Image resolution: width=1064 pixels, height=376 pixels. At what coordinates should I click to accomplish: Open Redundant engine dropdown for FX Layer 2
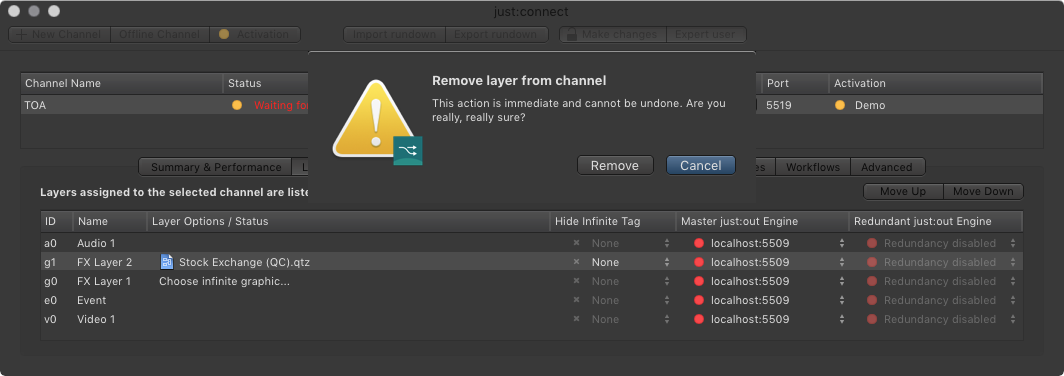(949, 262)
